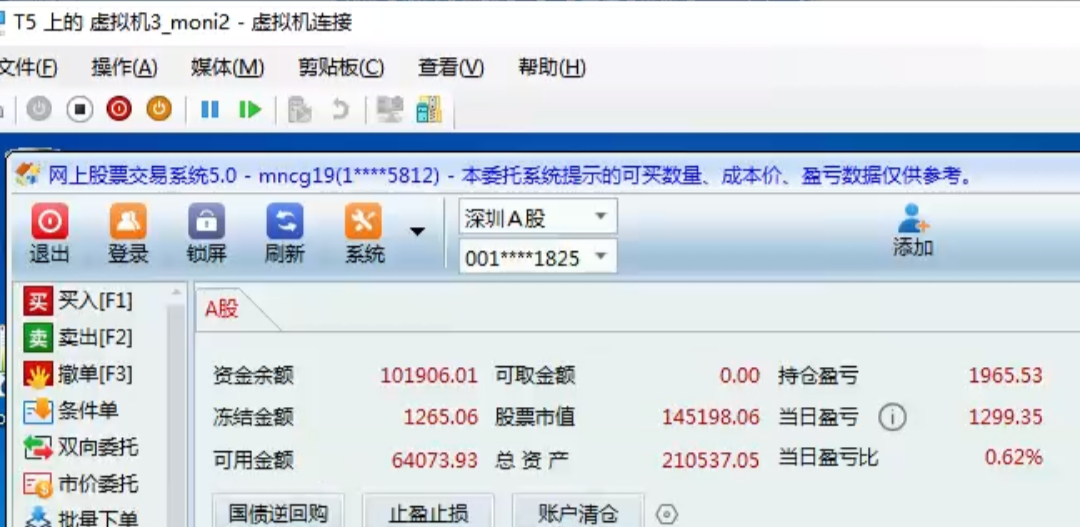Refresh data with 刷新 icon

[x=285, y=234]
